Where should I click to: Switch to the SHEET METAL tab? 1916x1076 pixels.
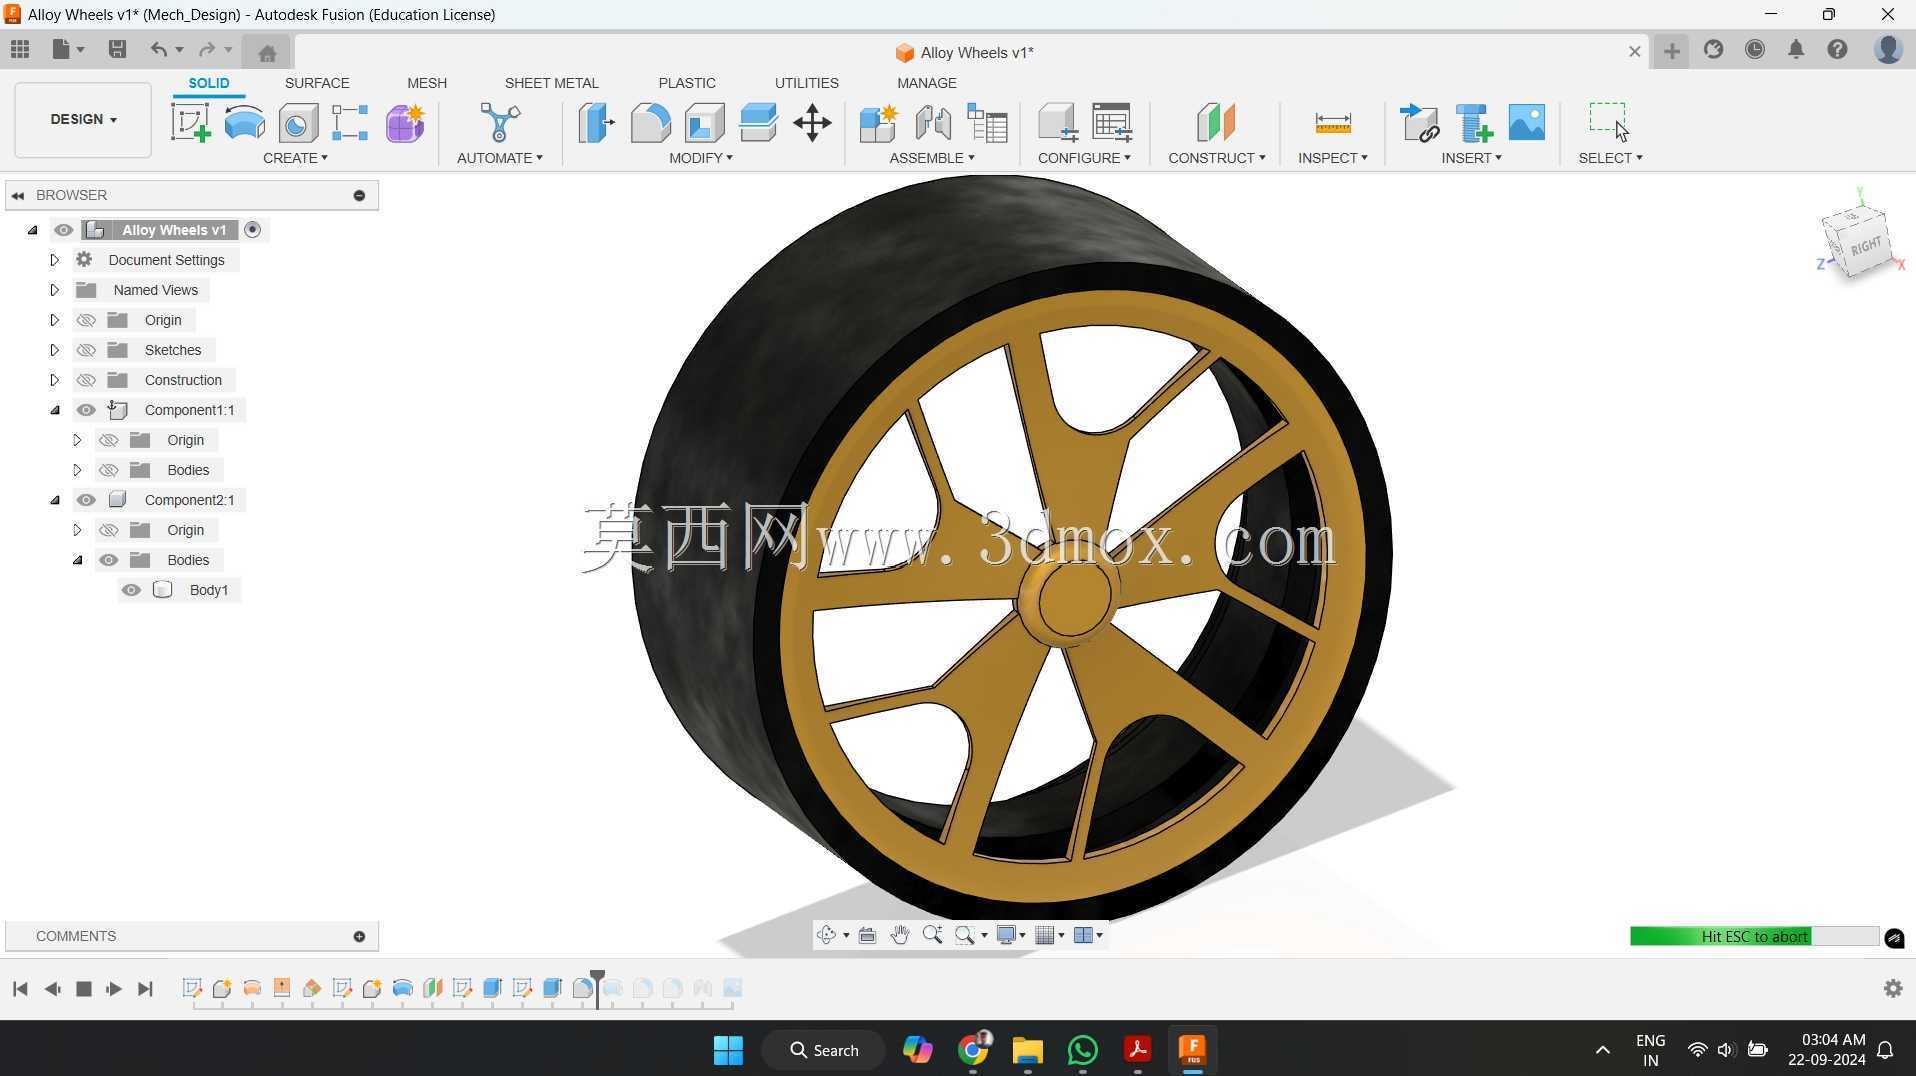551,83
